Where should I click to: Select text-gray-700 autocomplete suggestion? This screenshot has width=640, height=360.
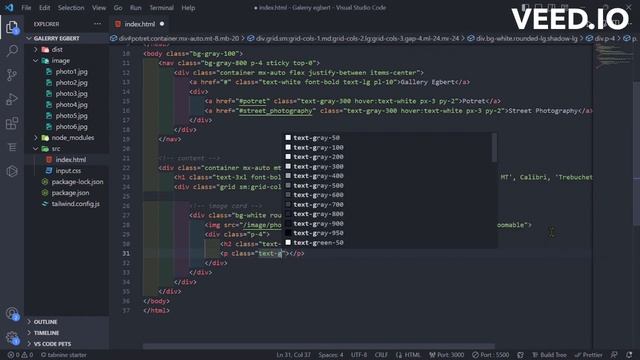[x=318, y=204]
